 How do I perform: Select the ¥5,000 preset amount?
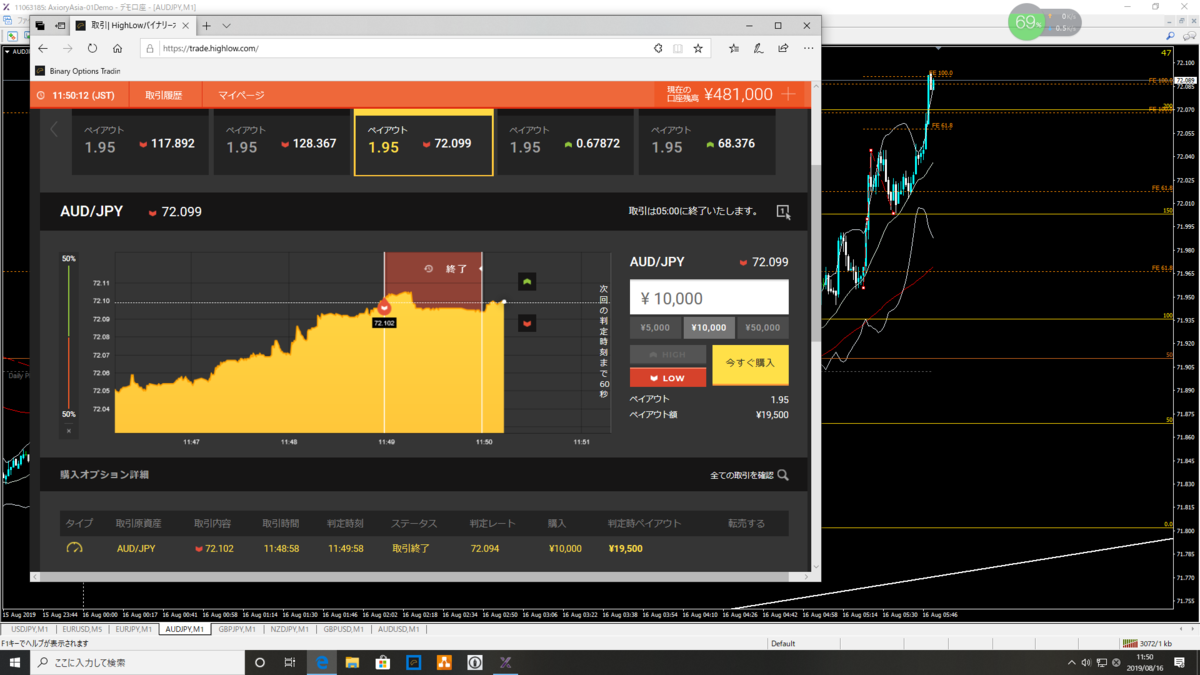[655, 328]
